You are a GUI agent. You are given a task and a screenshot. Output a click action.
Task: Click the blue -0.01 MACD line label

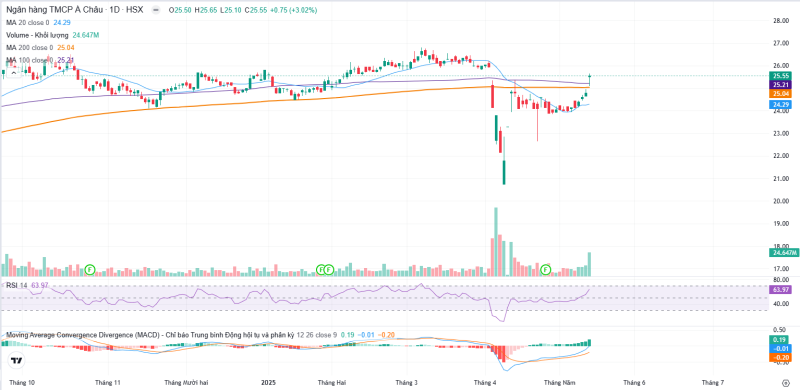tap(781, 349)
